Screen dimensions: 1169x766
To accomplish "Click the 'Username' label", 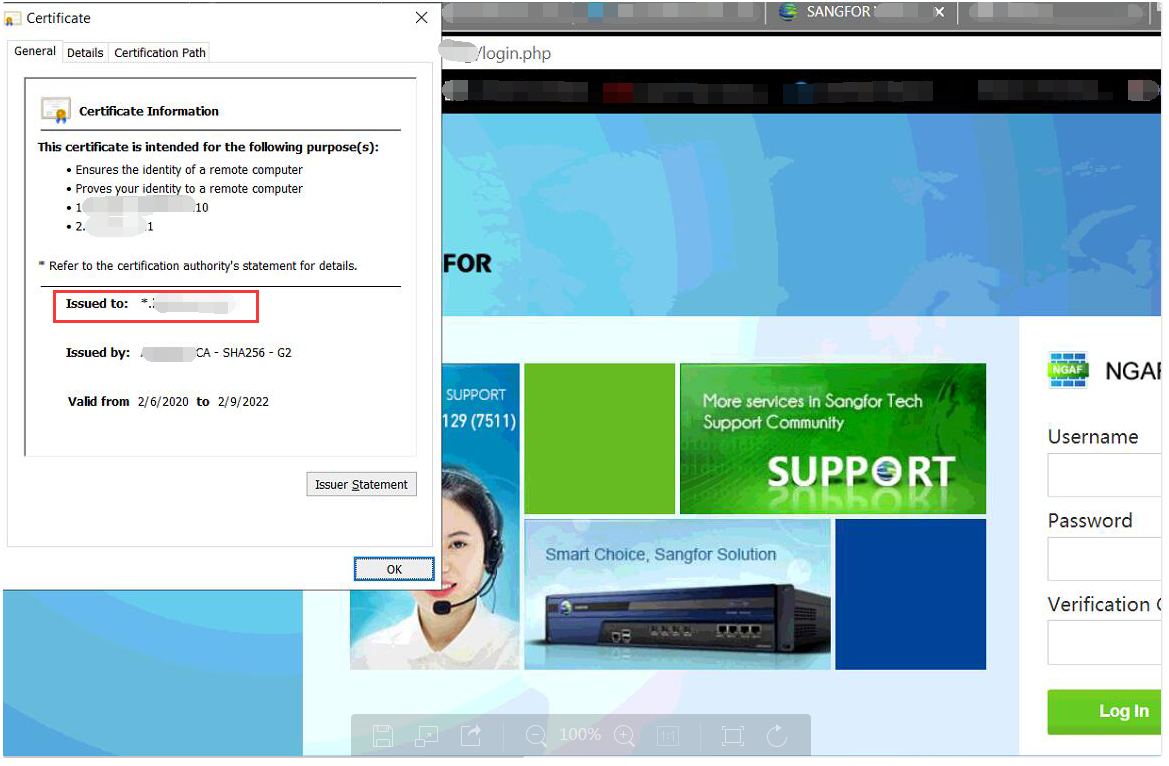I will 1093,437.
